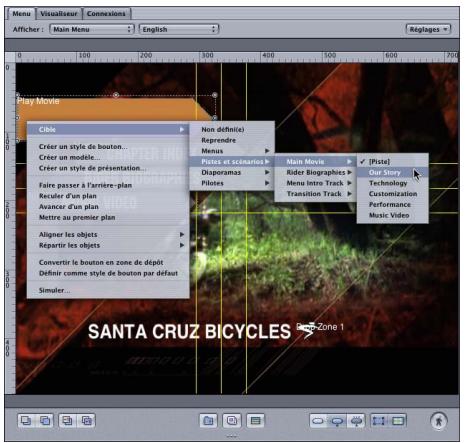Screen dimensions: 465x443
Task: Choose Définir comme style de bouton par défaut
Action: pyautogui.click(x=108, y=273)
